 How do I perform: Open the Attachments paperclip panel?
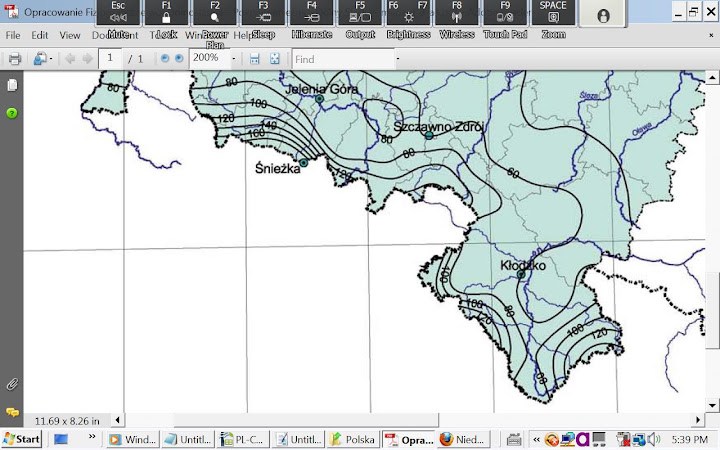12,384
